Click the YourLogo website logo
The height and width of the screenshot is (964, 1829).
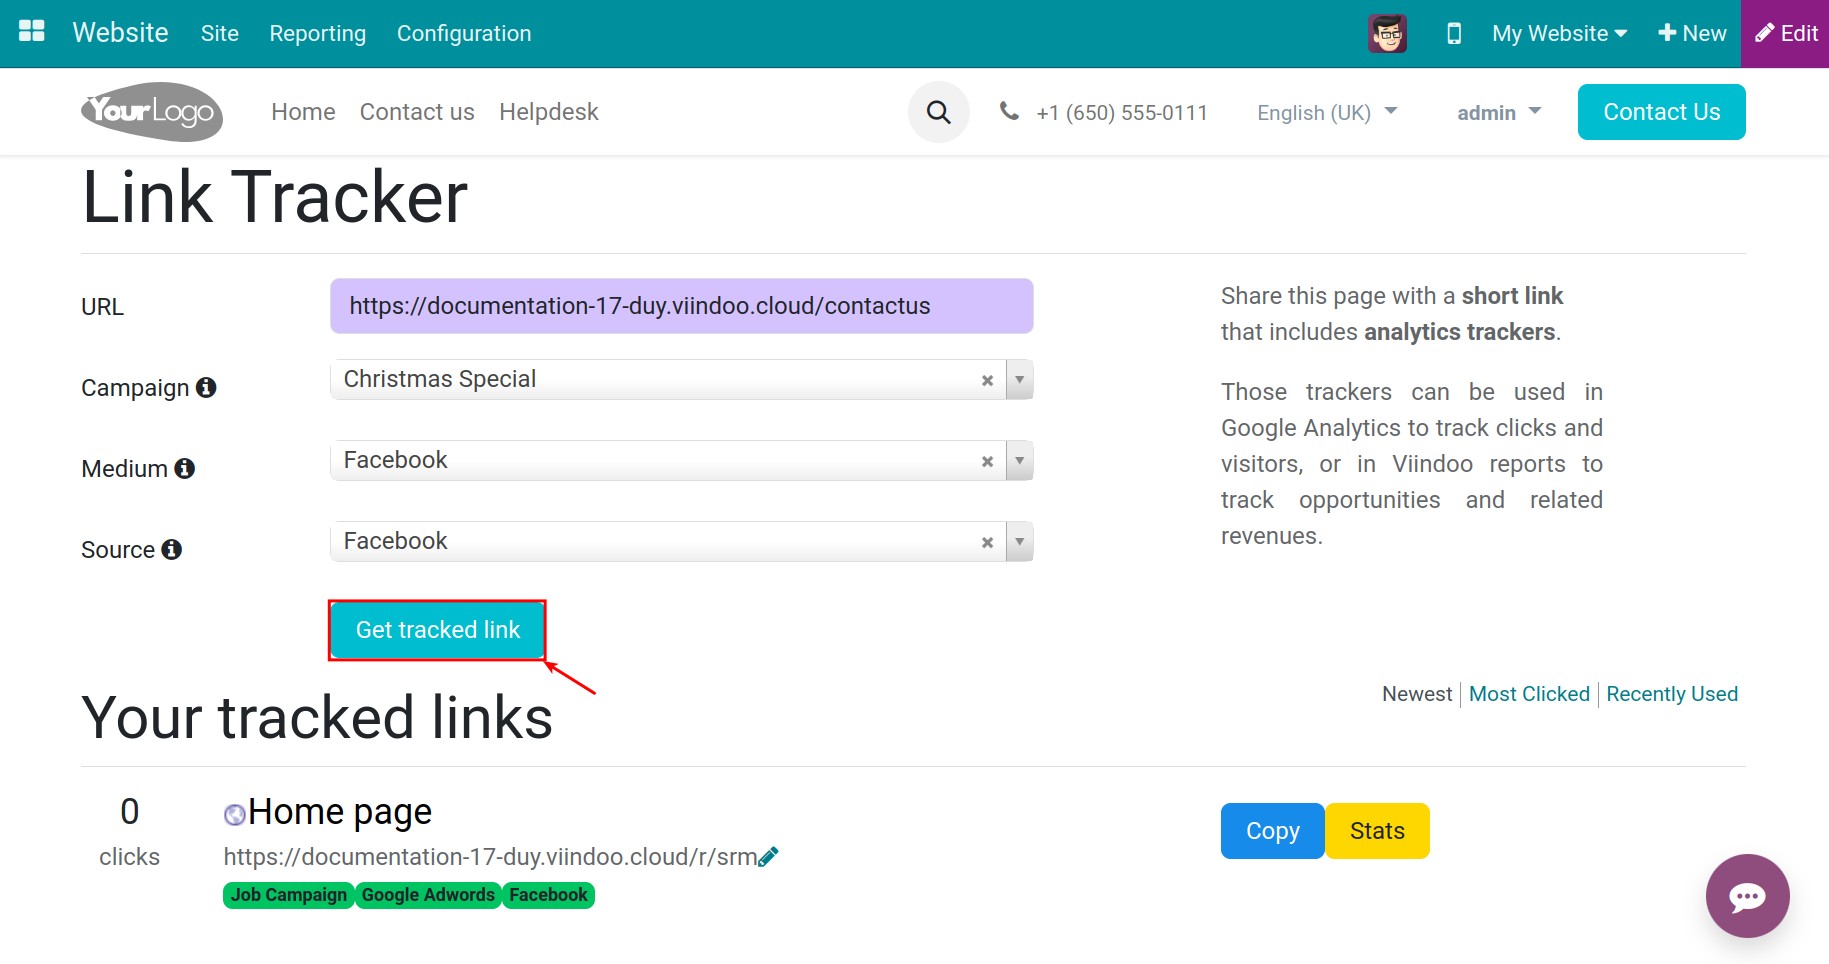(x=152, y=111)
